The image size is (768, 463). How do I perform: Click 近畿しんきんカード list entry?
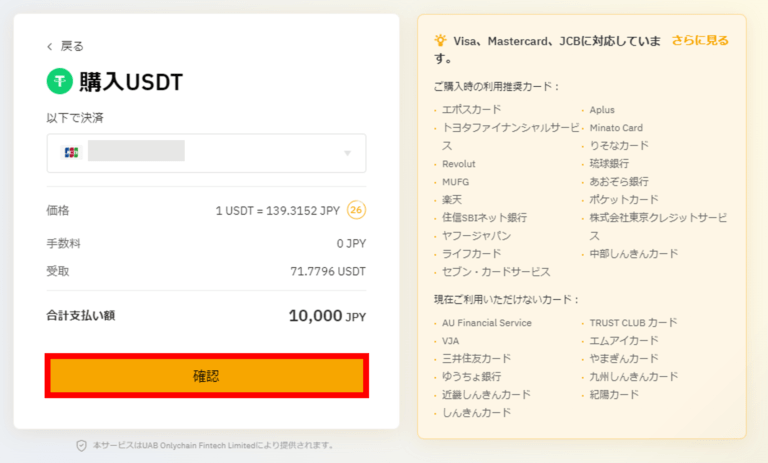(486, 395)
